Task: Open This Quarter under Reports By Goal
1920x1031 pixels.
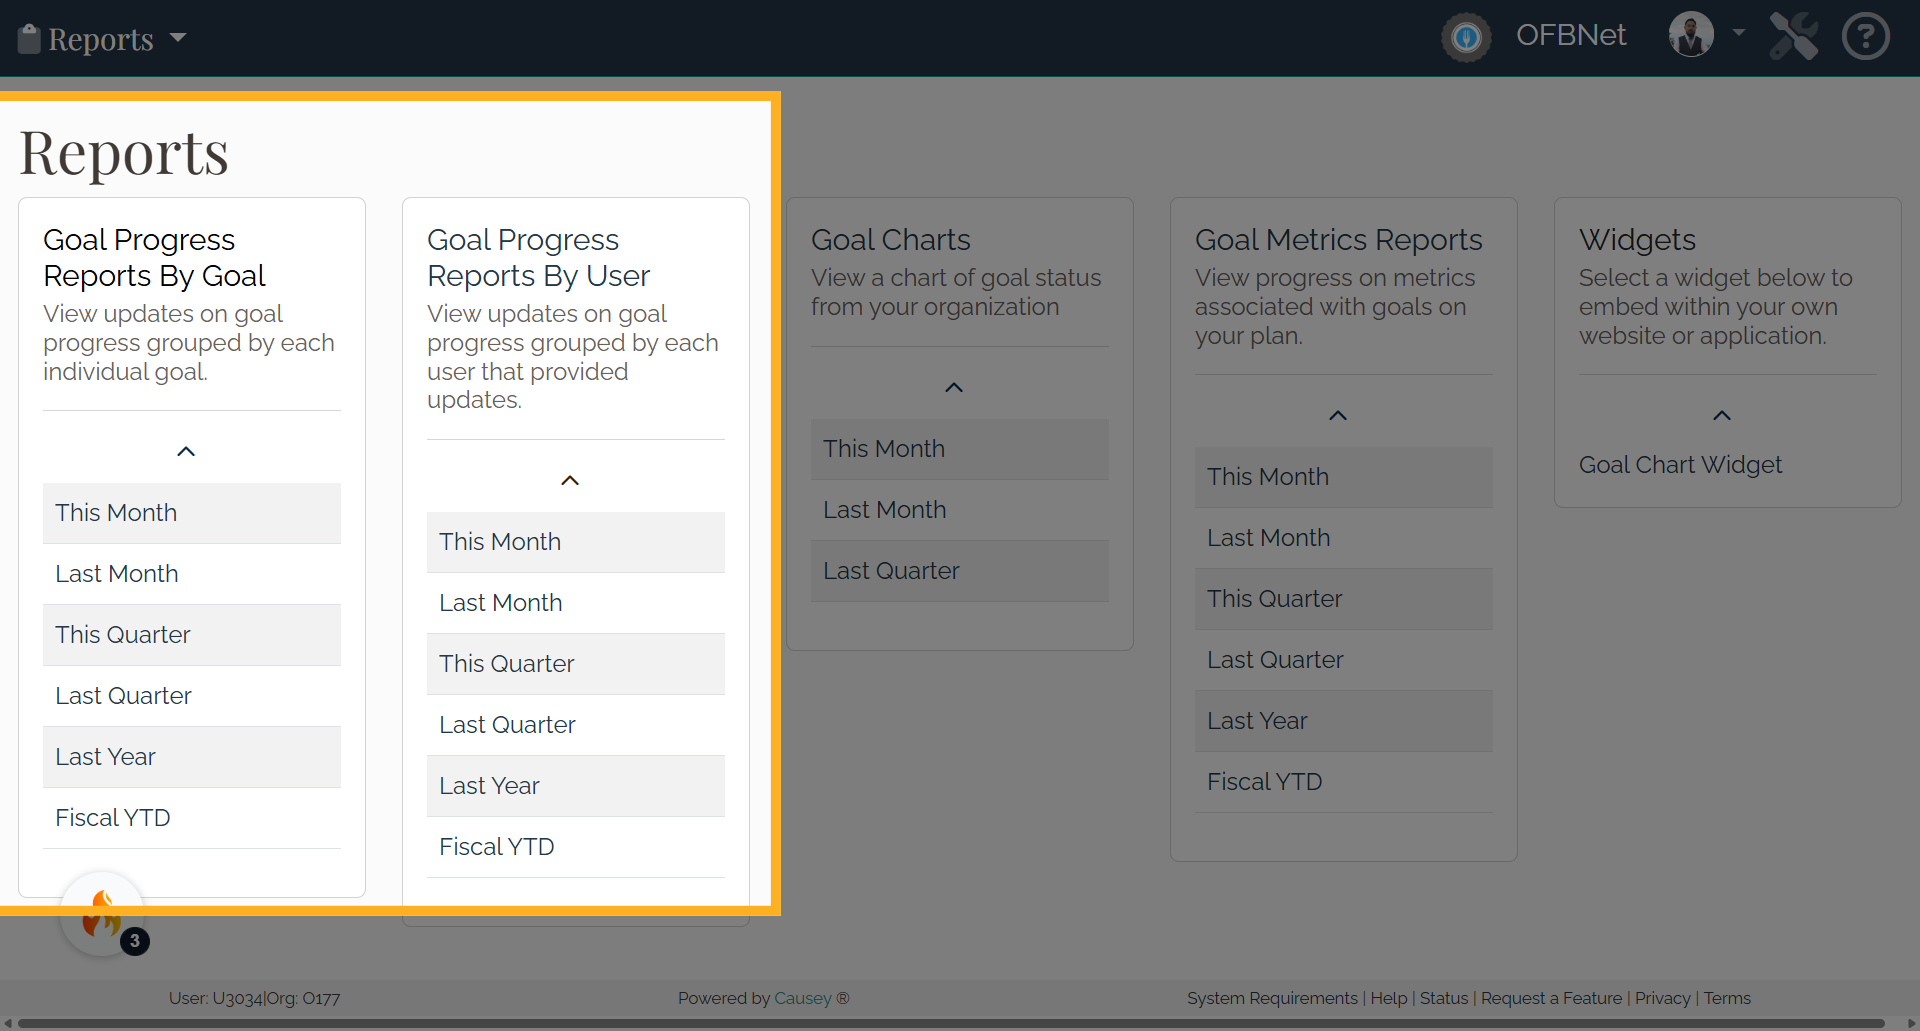Action: [192, 635]
